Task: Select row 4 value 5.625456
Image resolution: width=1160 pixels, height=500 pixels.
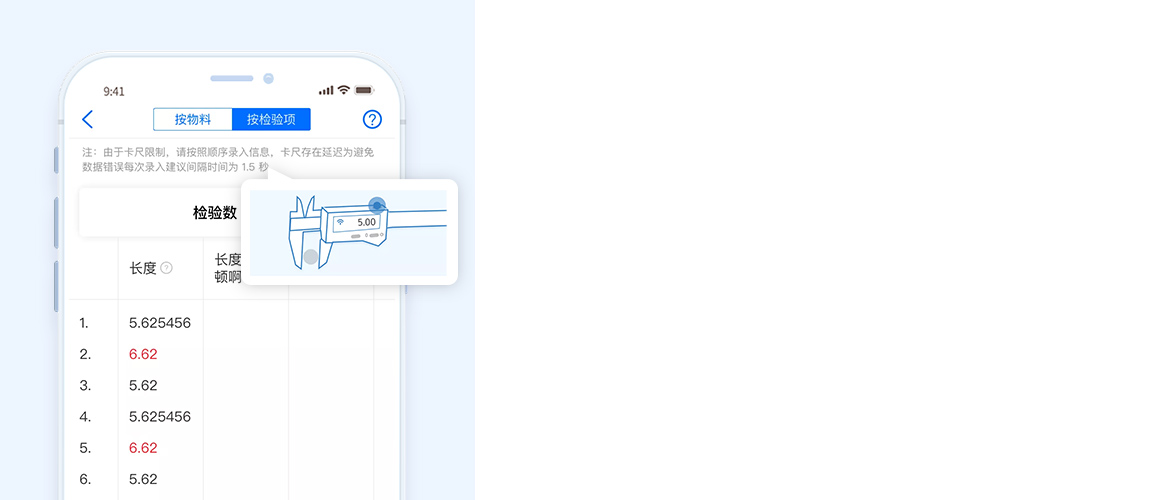Action: pyautogui.click(x=160, y=416)
